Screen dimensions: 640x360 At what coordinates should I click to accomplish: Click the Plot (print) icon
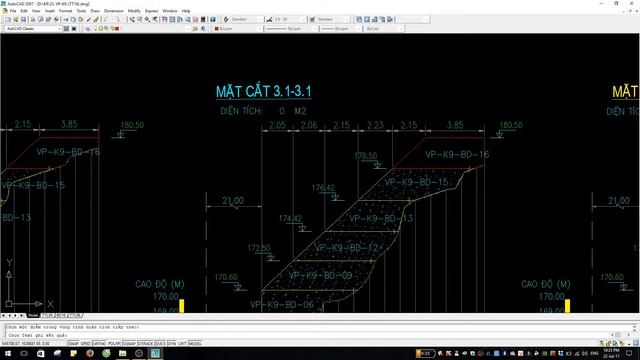coord(33,20)
